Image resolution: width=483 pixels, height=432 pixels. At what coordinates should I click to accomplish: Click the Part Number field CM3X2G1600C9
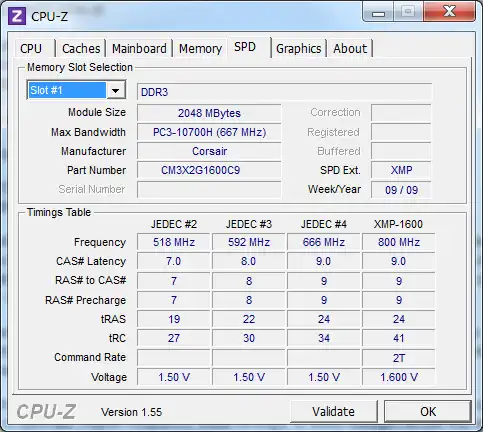209,170
